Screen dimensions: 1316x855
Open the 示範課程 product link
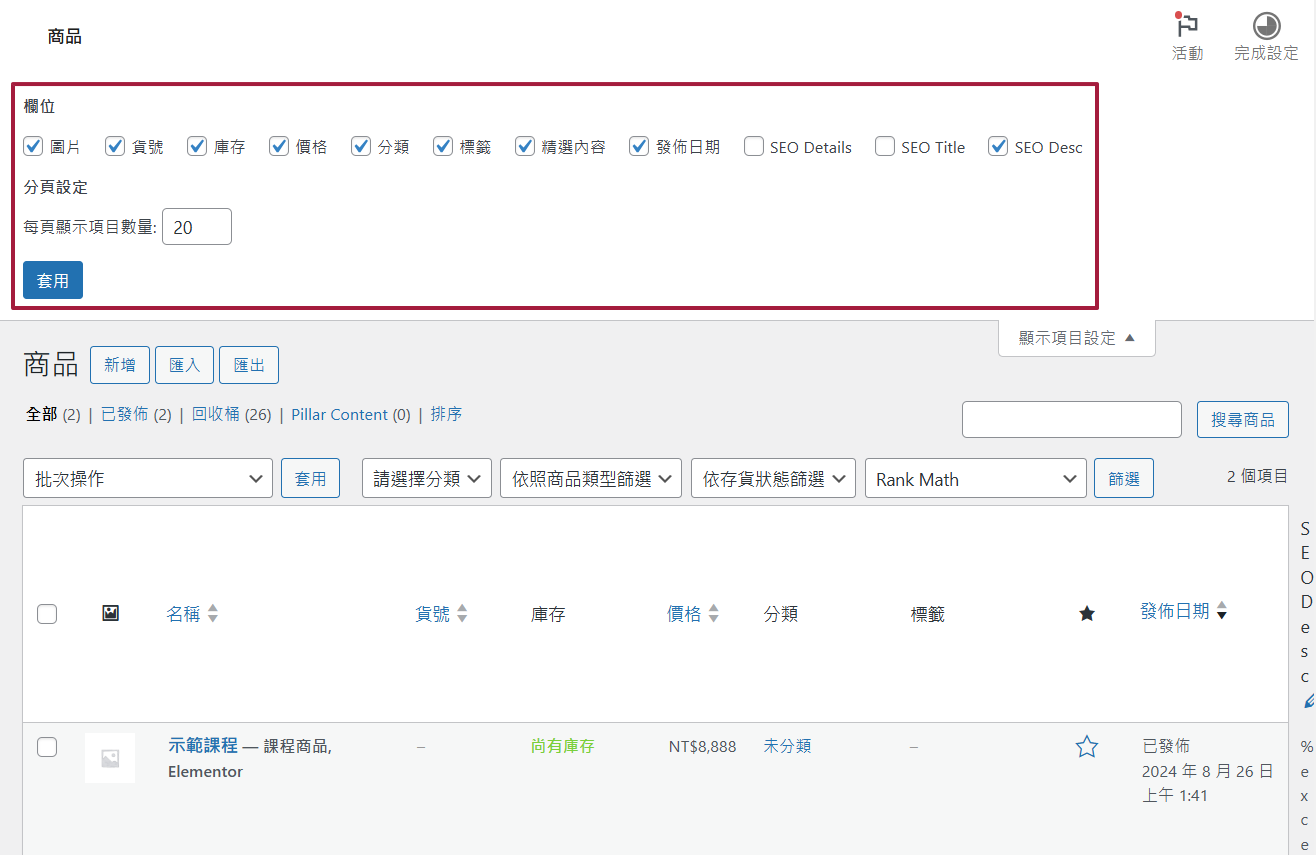pos(202,746)
